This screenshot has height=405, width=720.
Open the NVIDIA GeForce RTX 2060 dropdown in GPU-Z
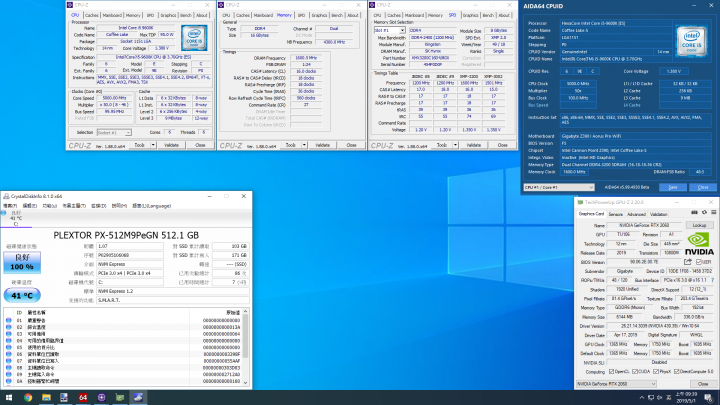pos(616,384)
